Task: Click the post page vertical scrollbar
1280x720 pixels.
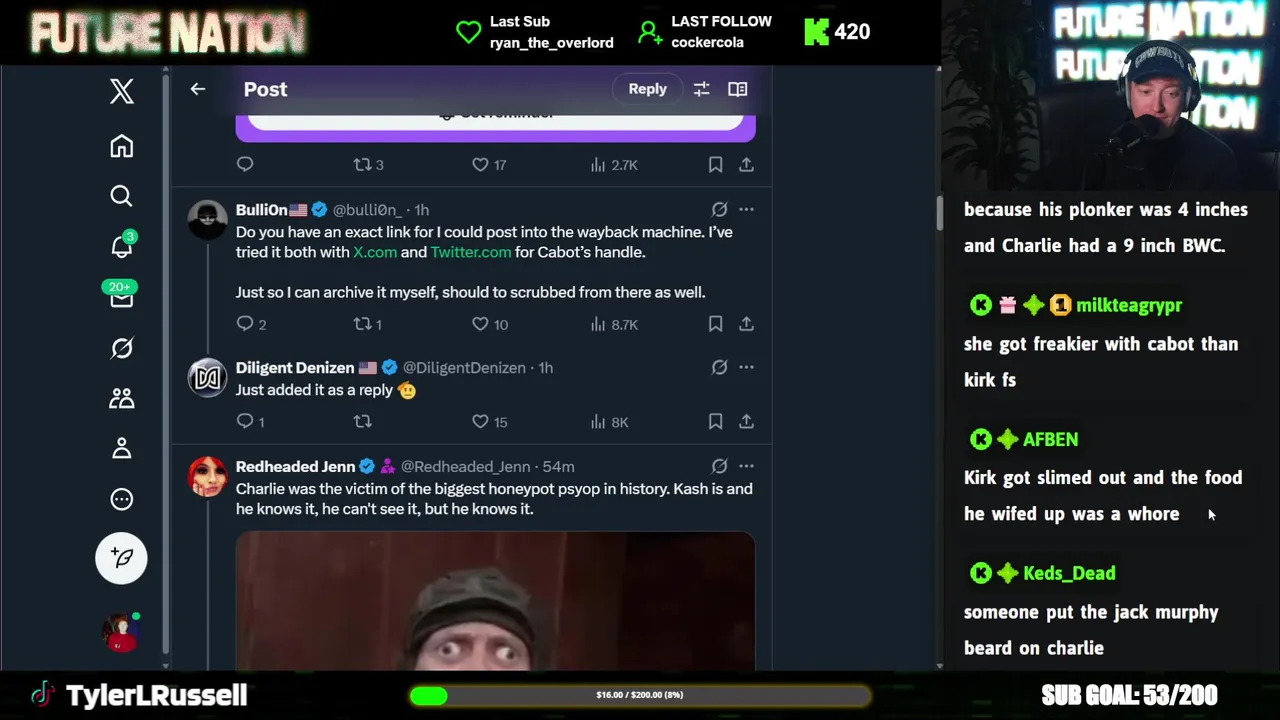Action: tap(938, 211)
